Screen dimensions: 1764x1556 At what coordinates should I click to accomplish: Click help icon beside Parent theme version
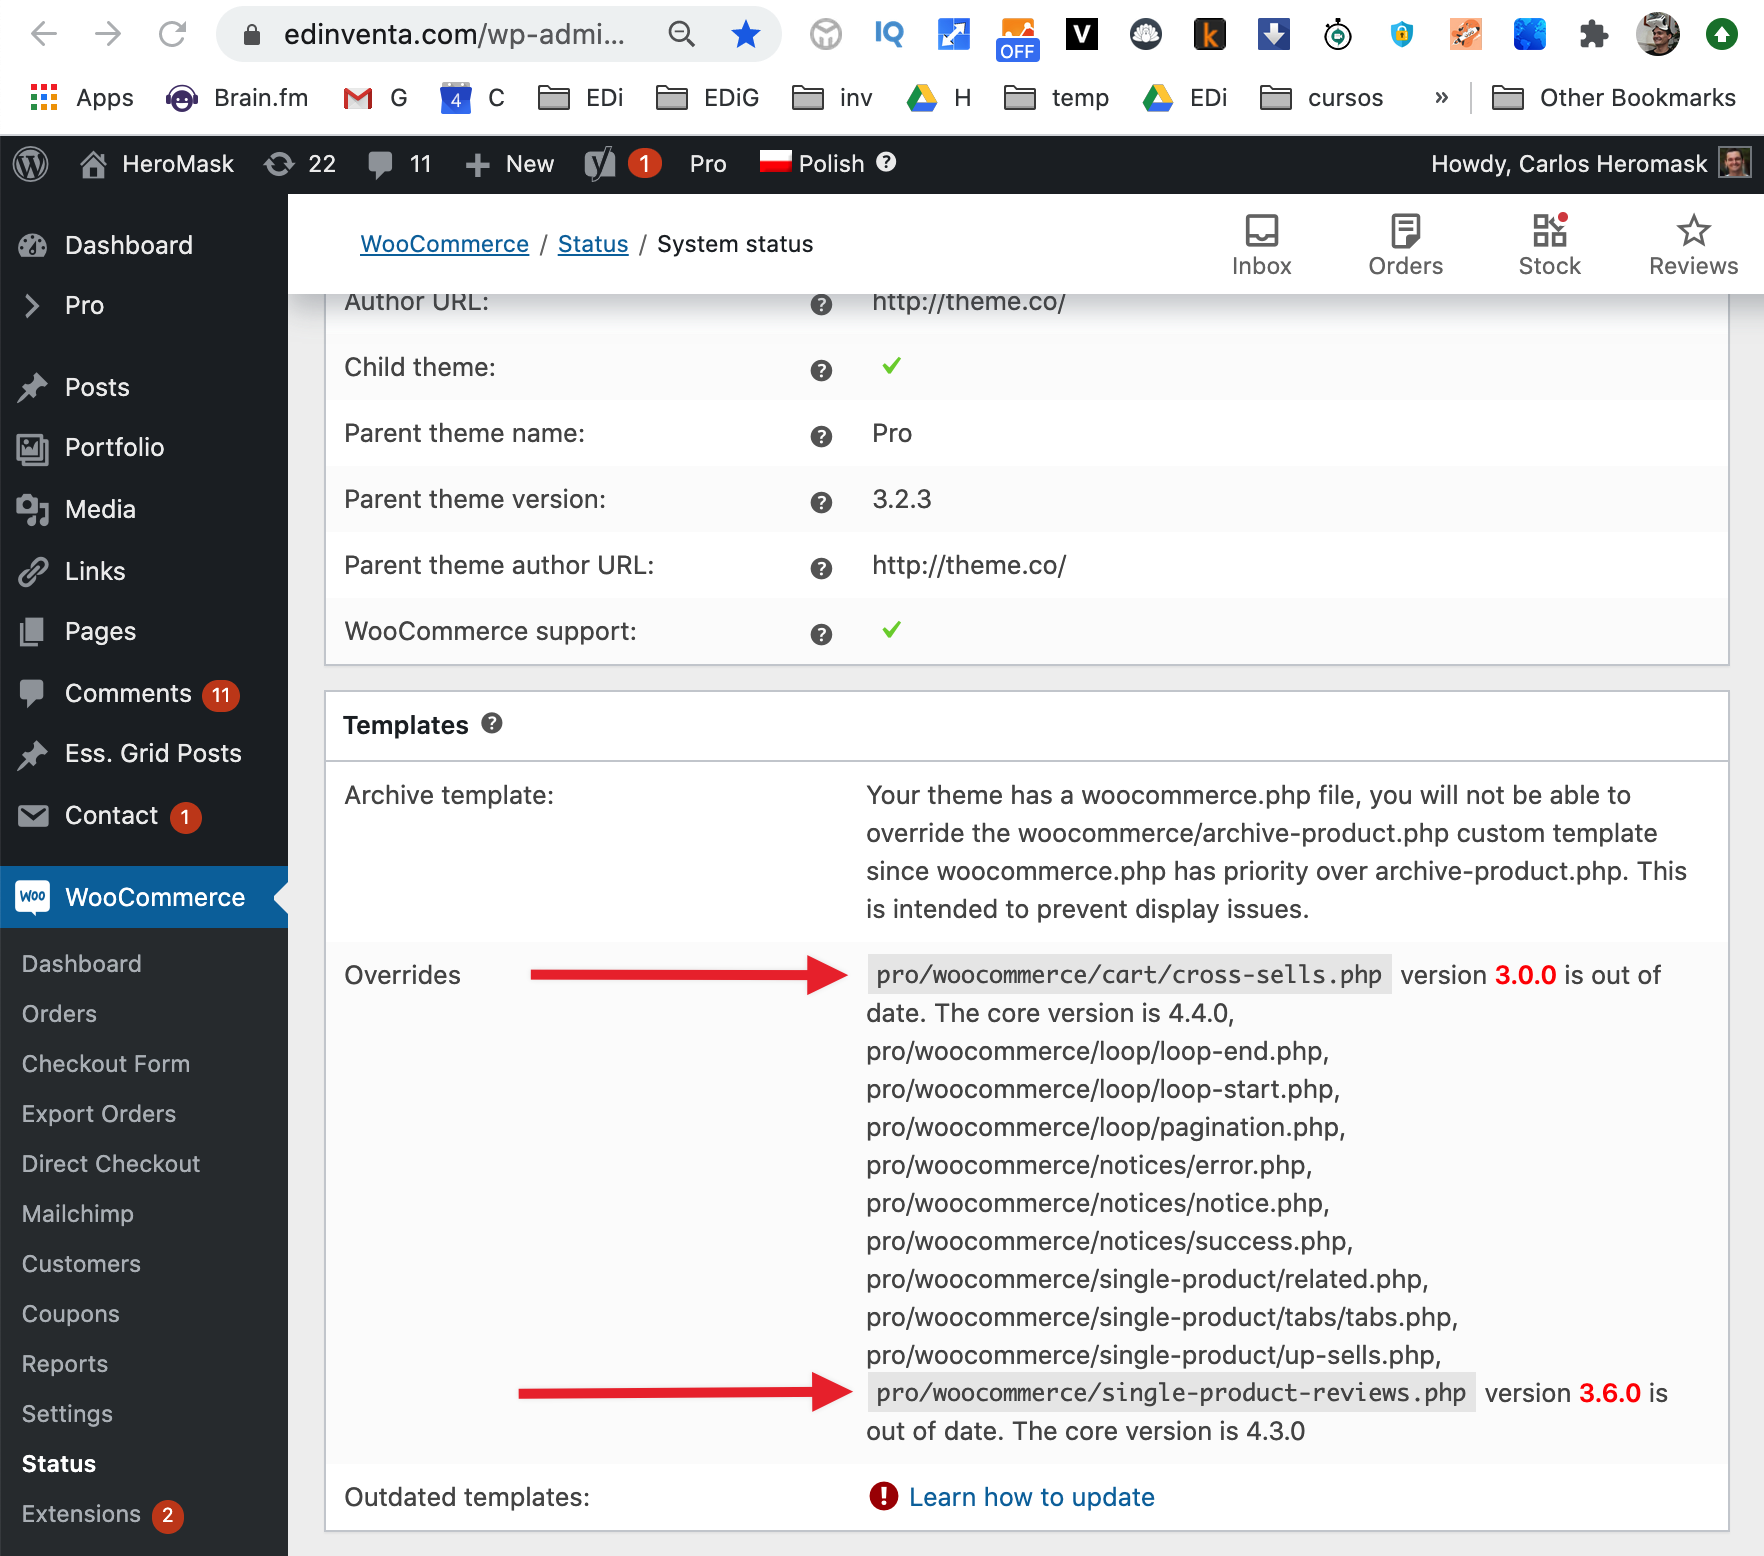(821, 502)
